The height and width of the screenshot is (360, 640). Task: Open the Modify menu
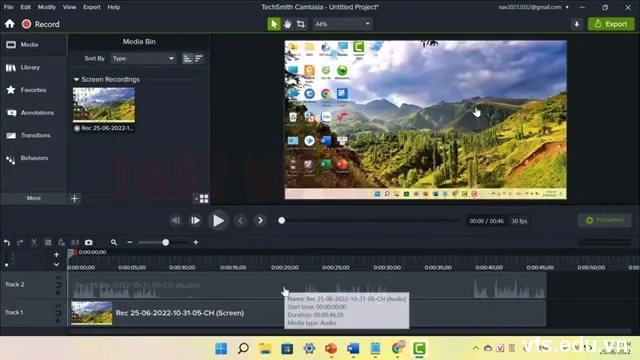[47, 7]
